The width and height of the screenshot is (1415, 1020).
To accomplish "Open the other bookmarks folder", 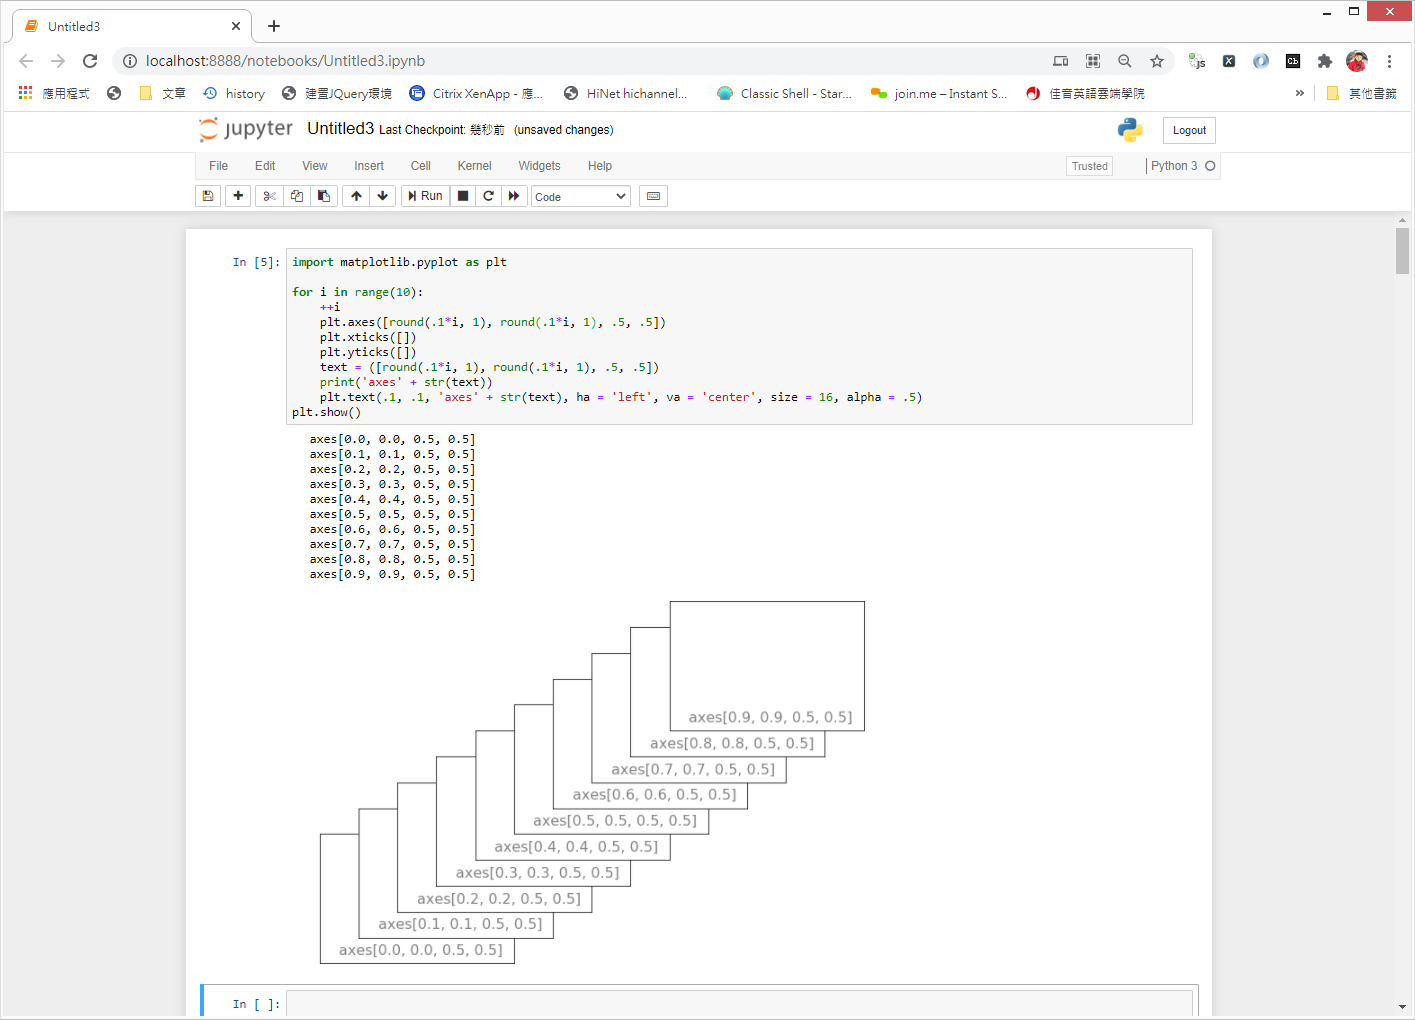I will click(x=1361, y=93).
